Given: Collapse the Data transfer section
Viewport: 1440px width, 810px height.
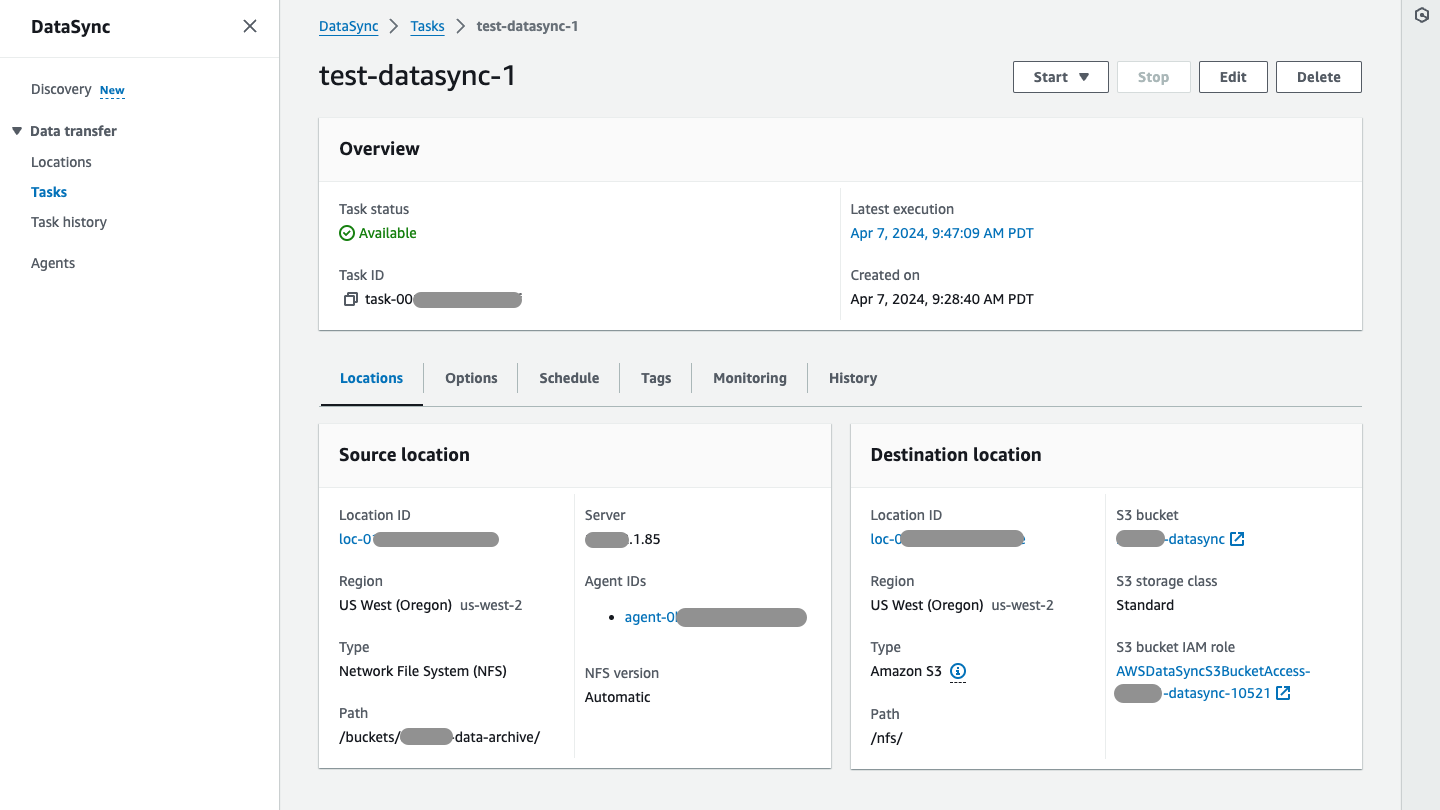Looking at the screenshot, I should point(17,131).
